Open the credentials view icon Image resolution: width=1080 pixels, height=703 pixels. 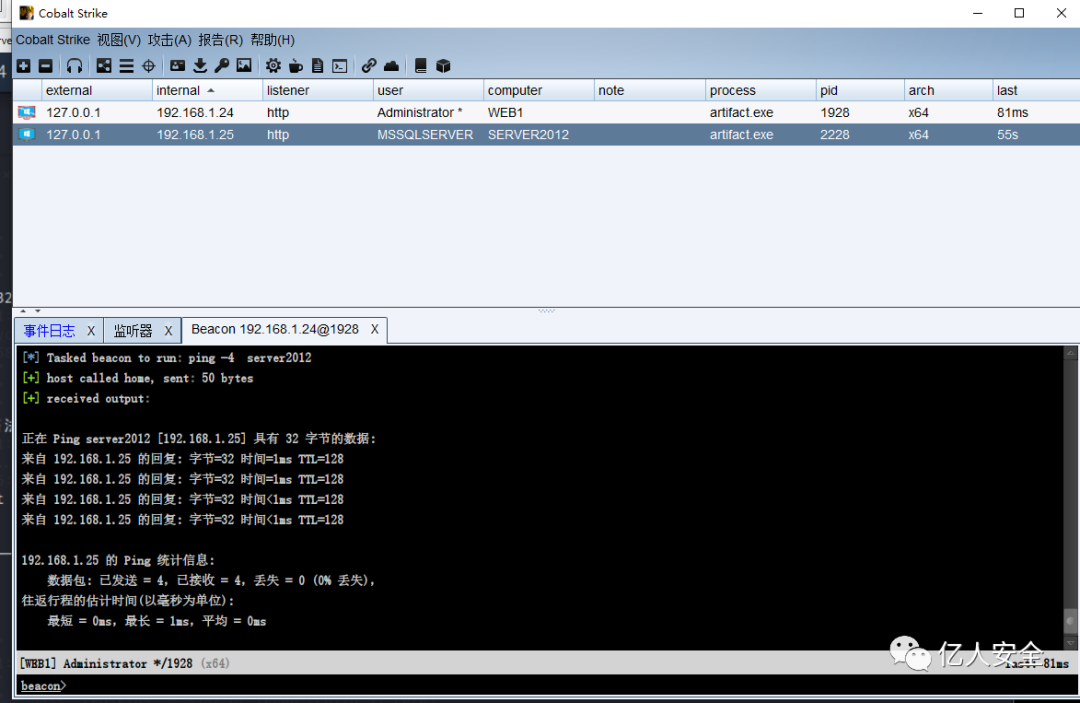(178, 66)
